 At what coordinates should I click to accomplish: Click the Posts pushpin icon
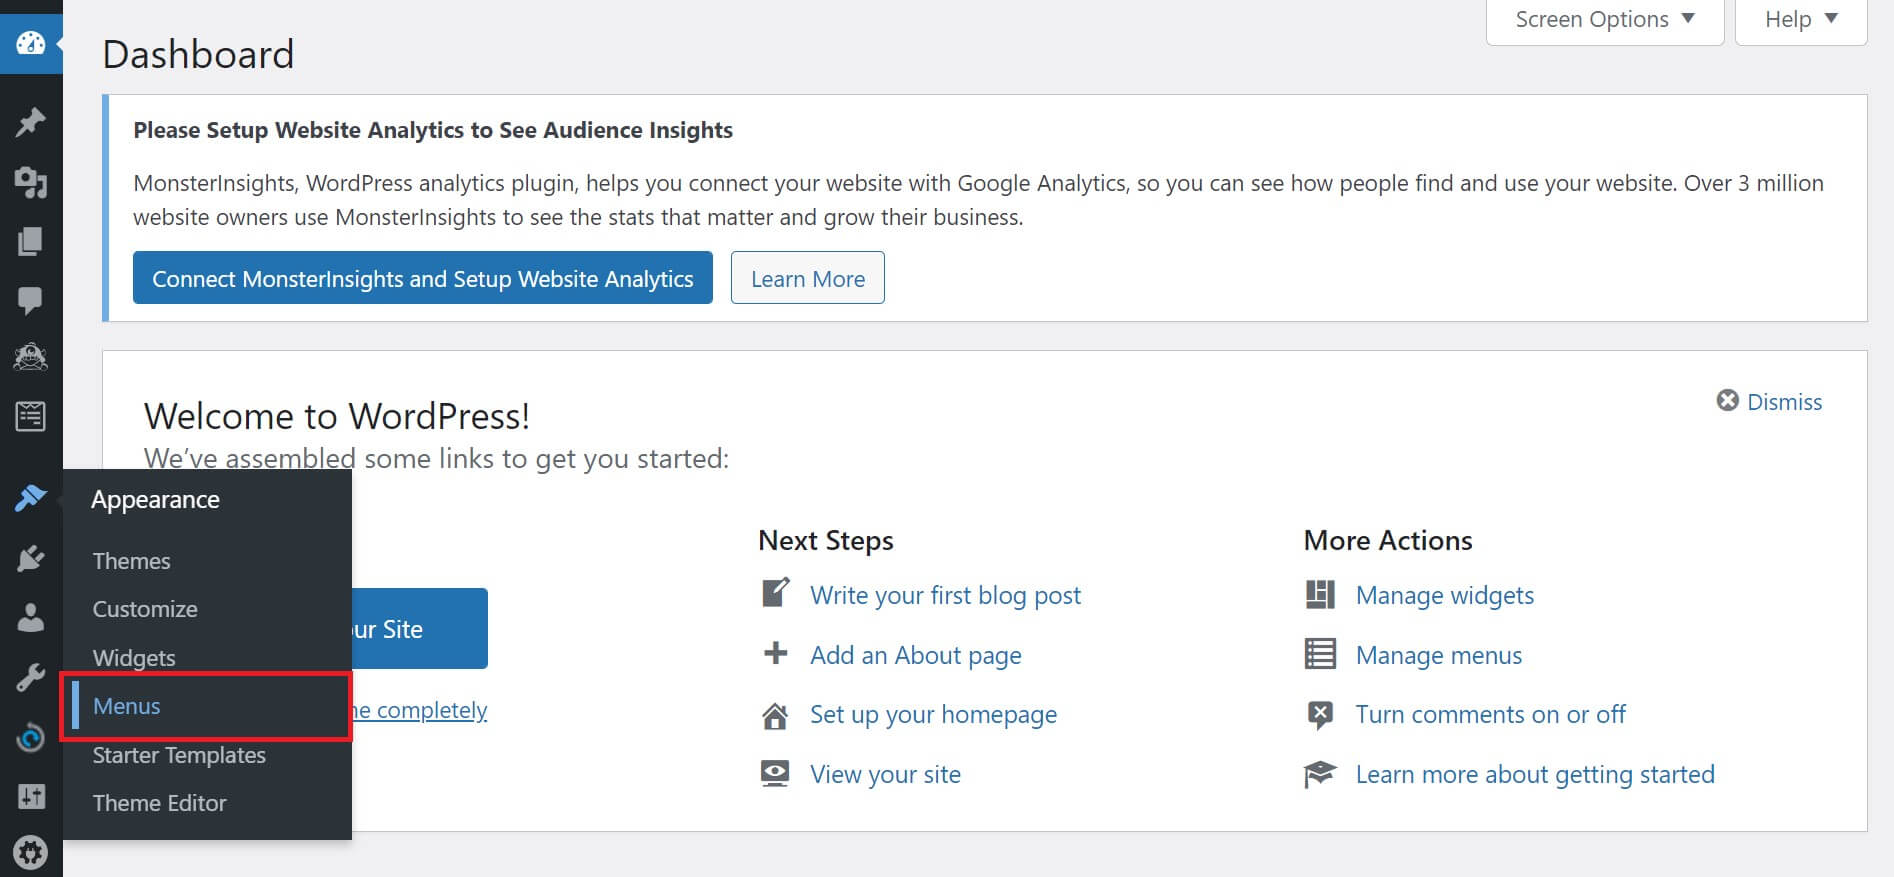30,122
